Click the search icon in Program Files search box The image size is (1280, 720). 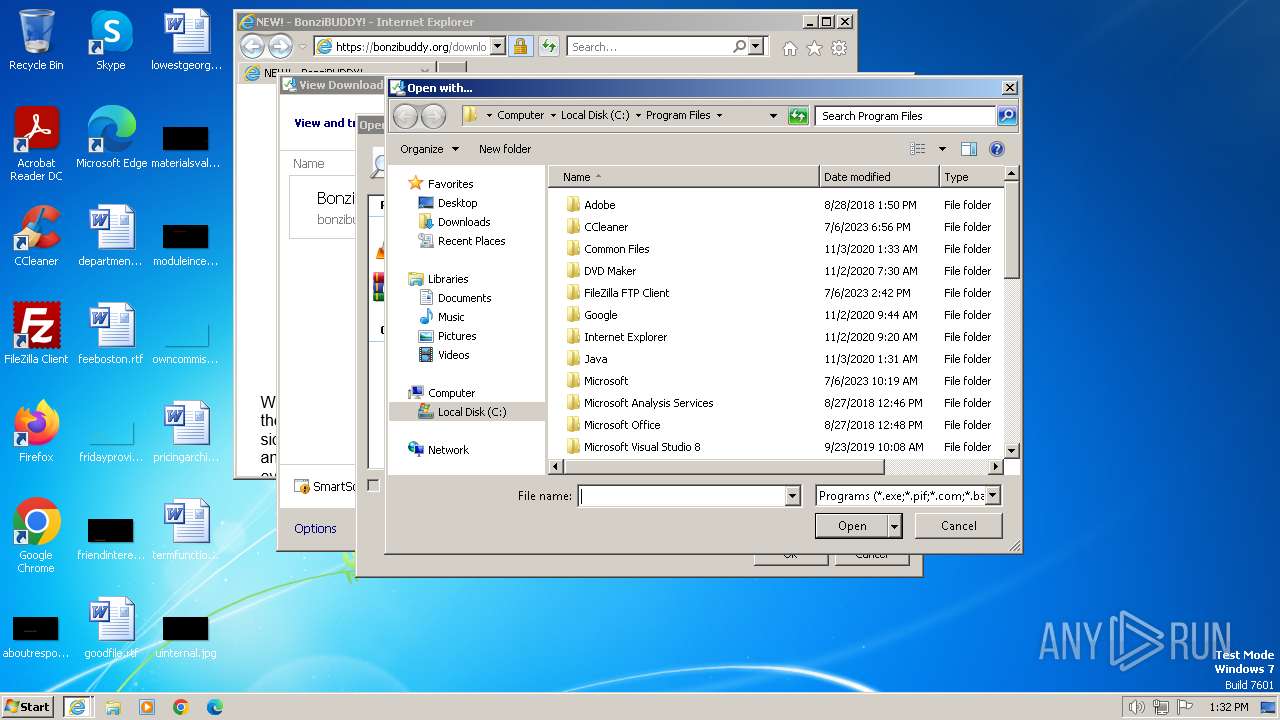coord(1007,116)
